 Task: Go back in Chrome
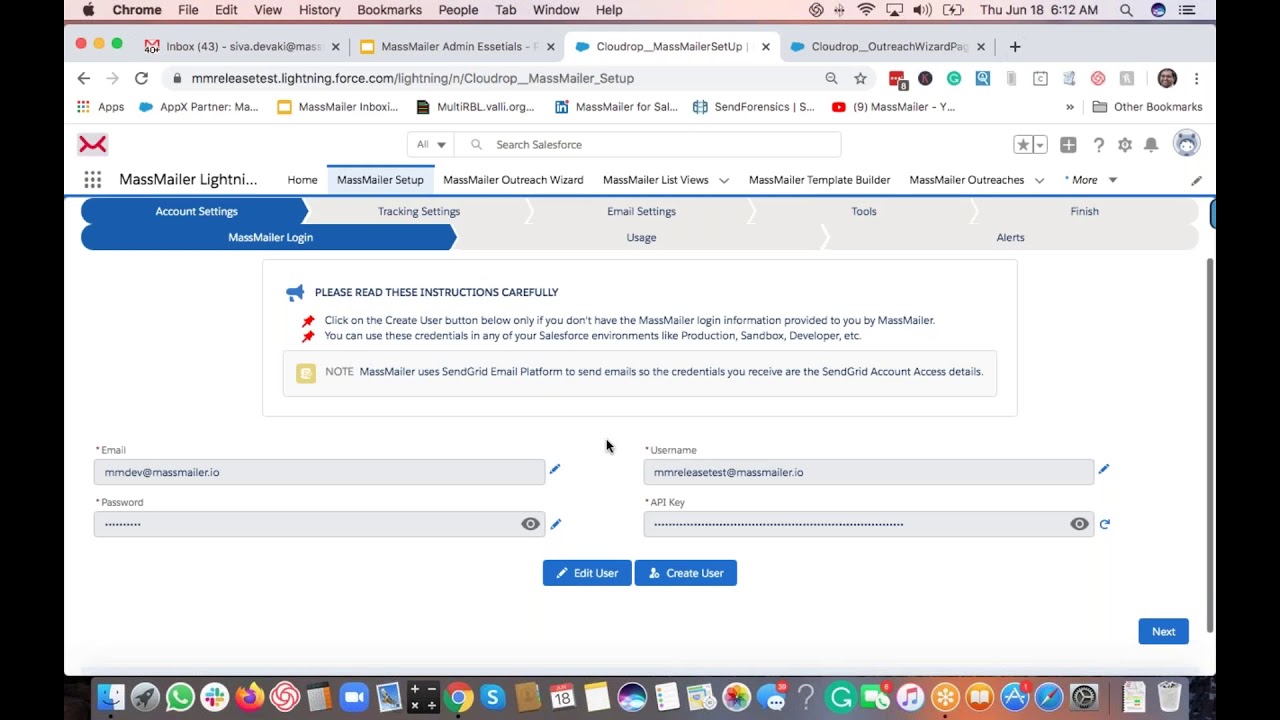(x=84, y=78)
